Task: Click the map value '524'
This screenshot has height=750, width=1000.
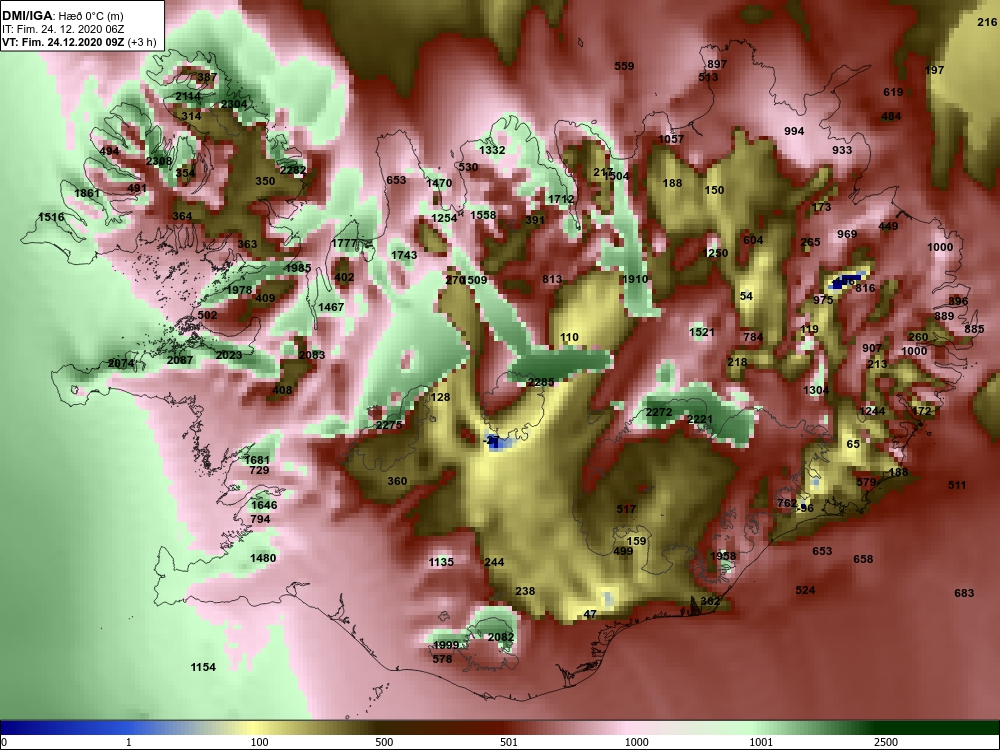Action: (x=805, y=590)
